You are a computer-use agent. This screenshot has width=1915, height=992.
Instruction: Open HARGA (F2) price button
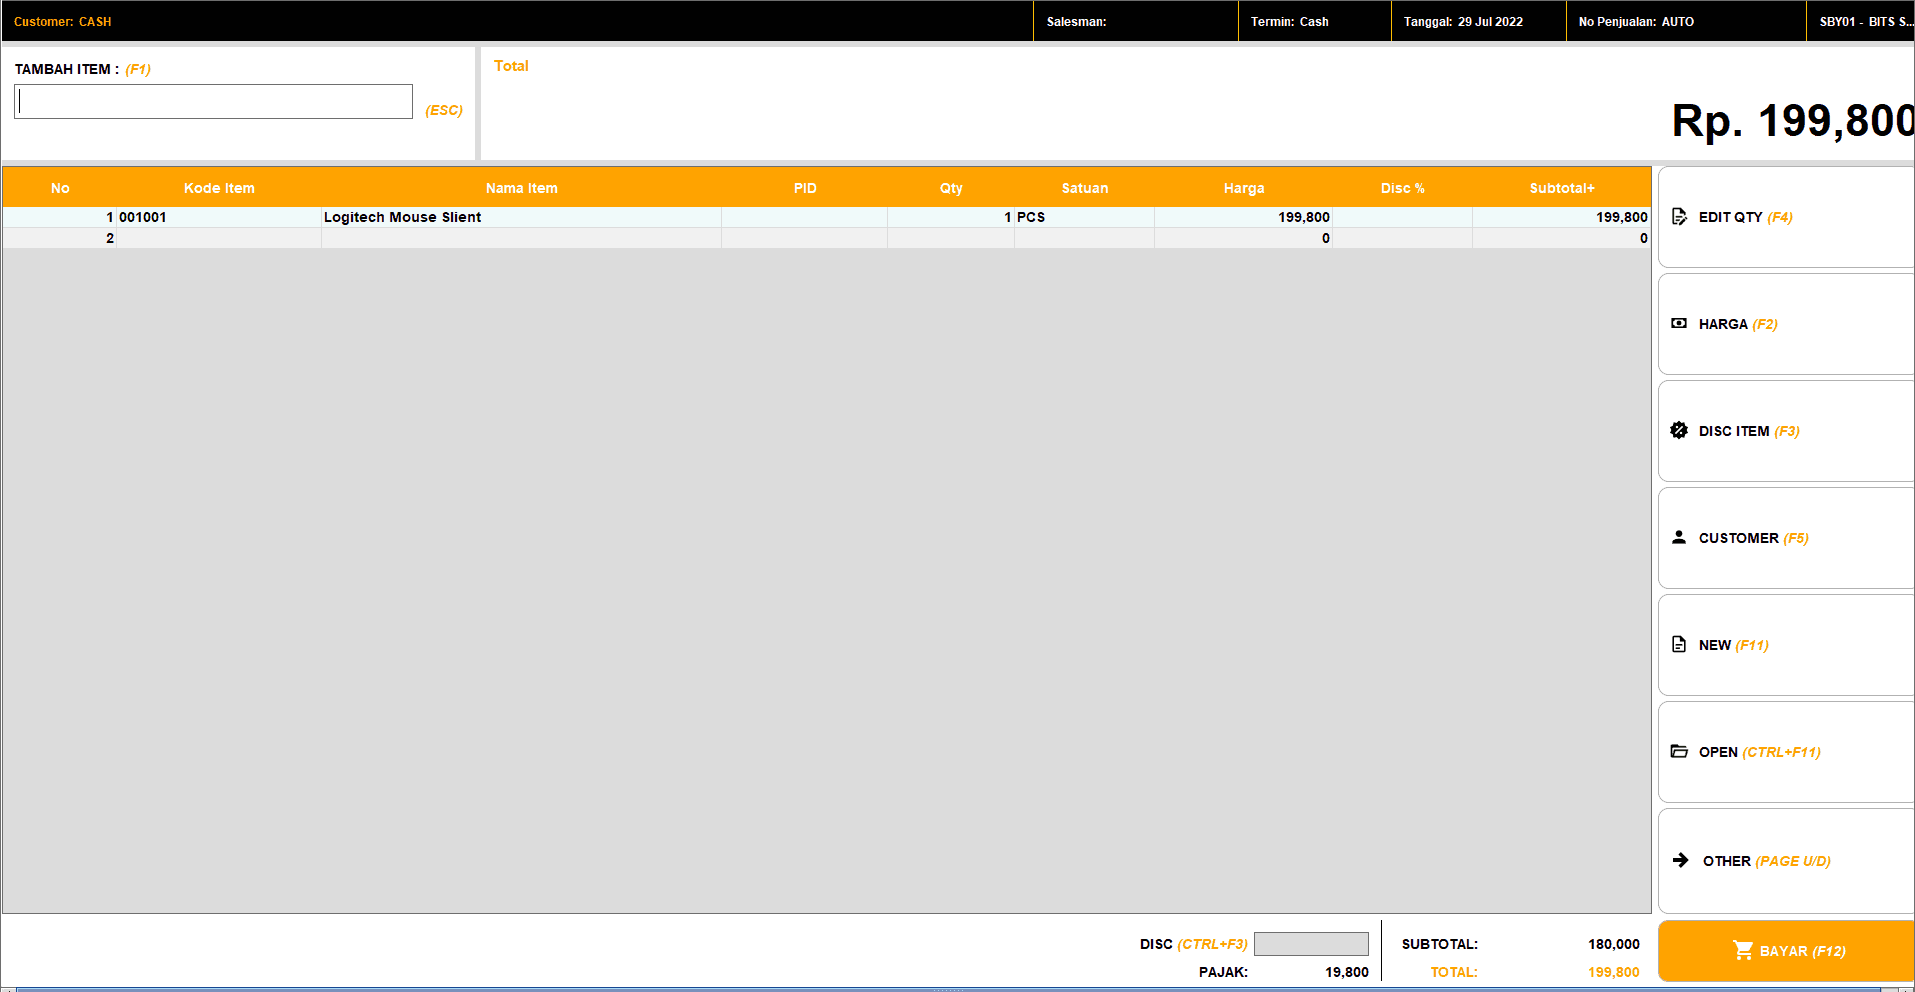coord(1786,324)
